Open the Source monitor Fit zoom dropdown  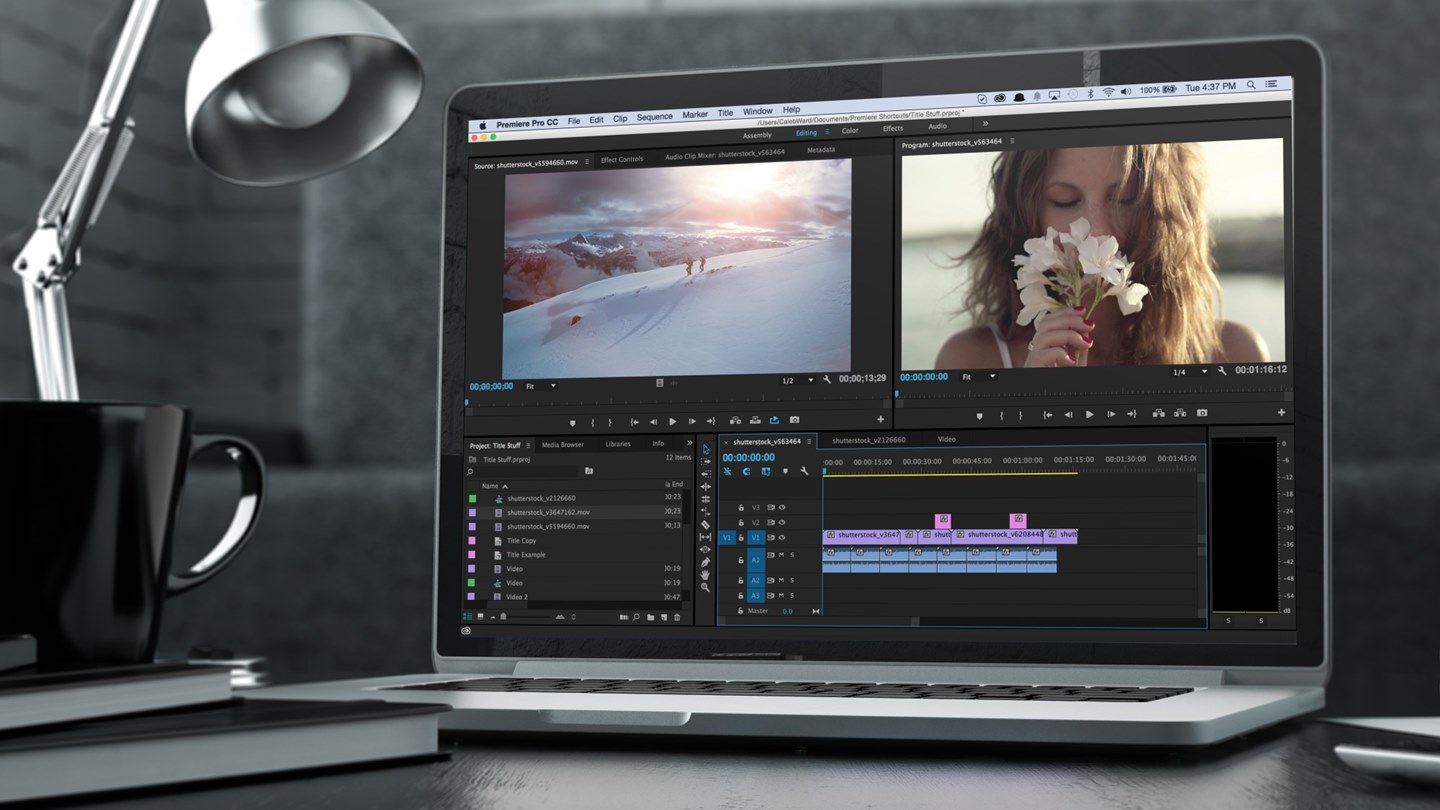(x=541, y=386)
